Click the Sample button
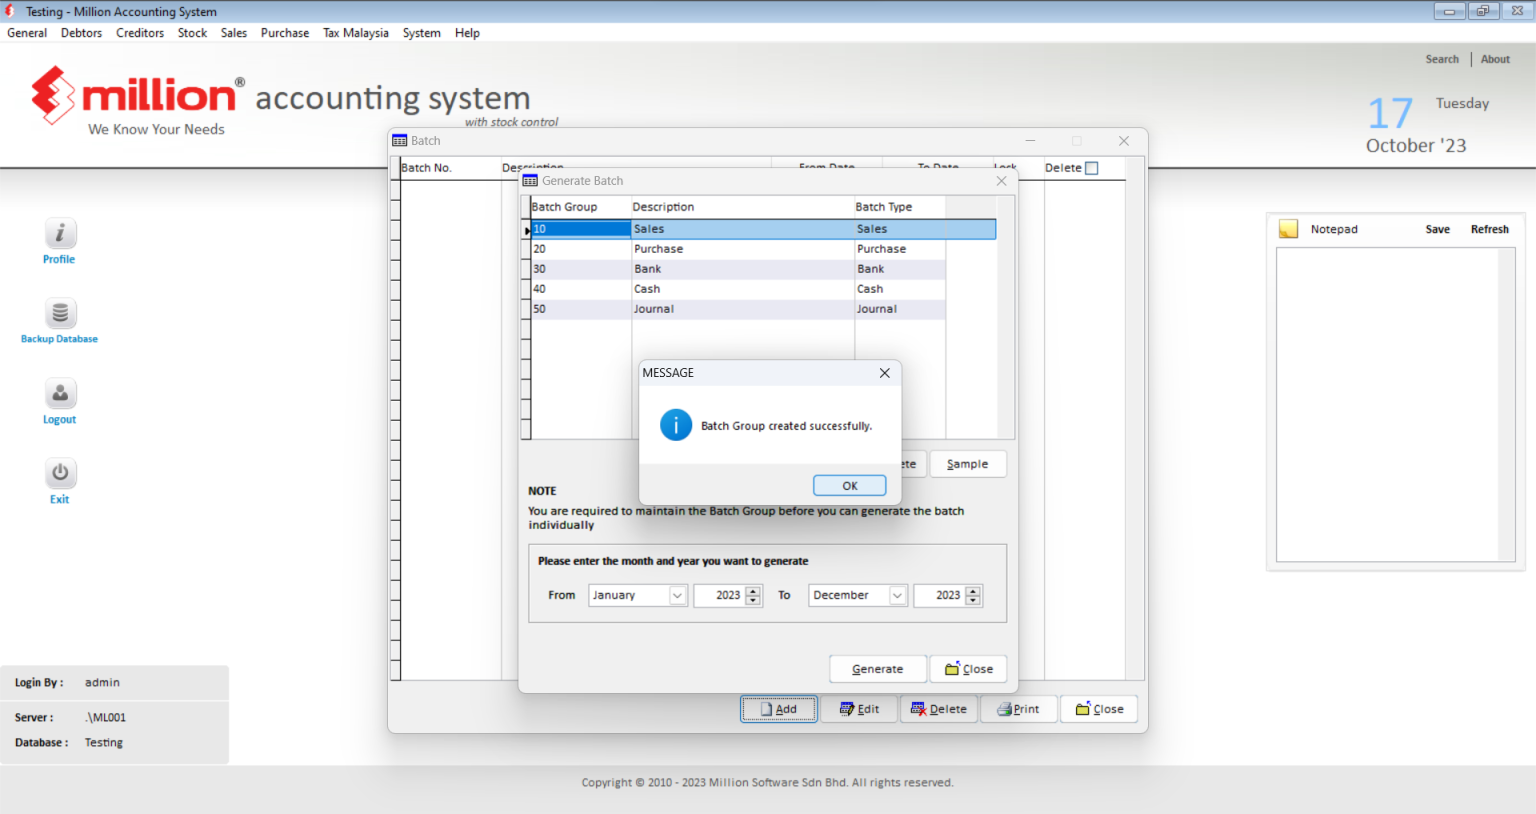Viewport: 1536px width, 814px height. click(967, 463)
